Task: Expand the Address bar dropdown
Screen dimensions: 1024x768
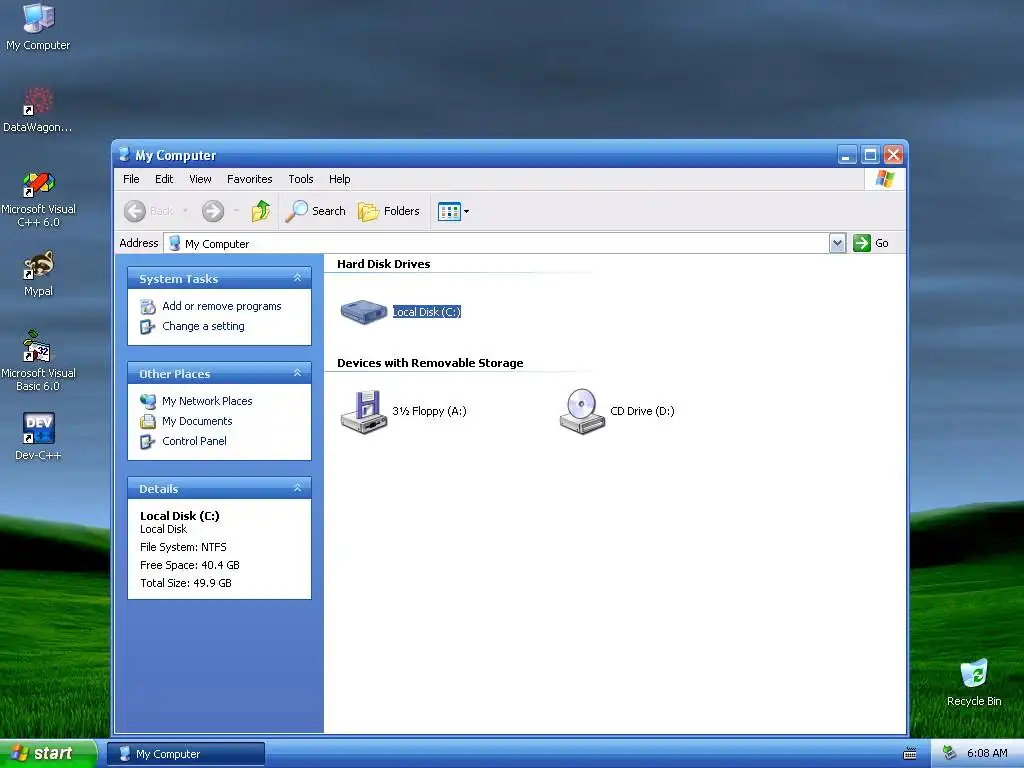Action: [838, 244]
